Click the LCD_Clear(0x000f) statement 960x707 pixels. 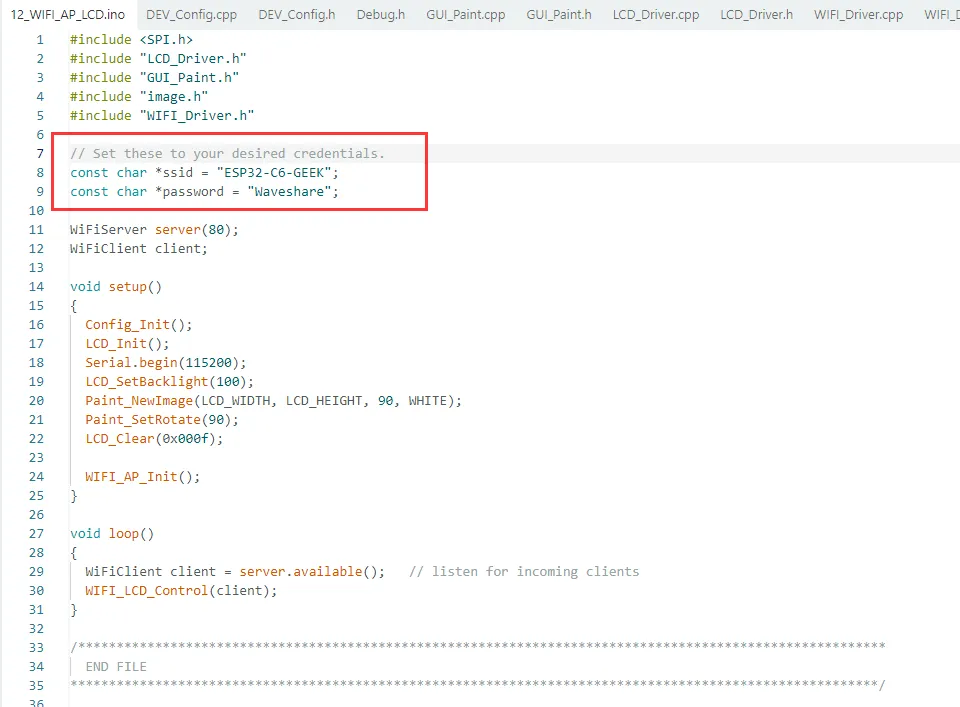(154, 438)
